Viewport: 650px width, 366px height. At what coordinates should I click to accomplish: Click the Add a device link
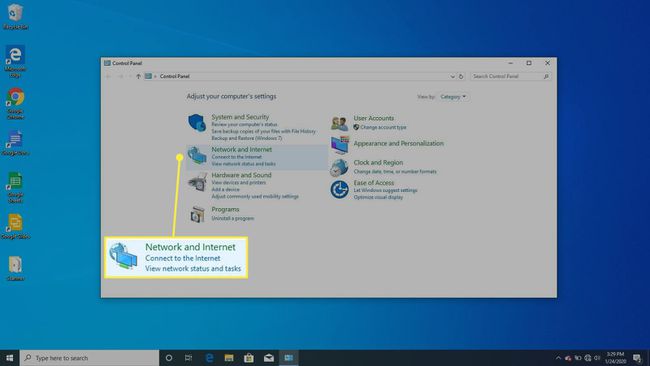point(226,189)
